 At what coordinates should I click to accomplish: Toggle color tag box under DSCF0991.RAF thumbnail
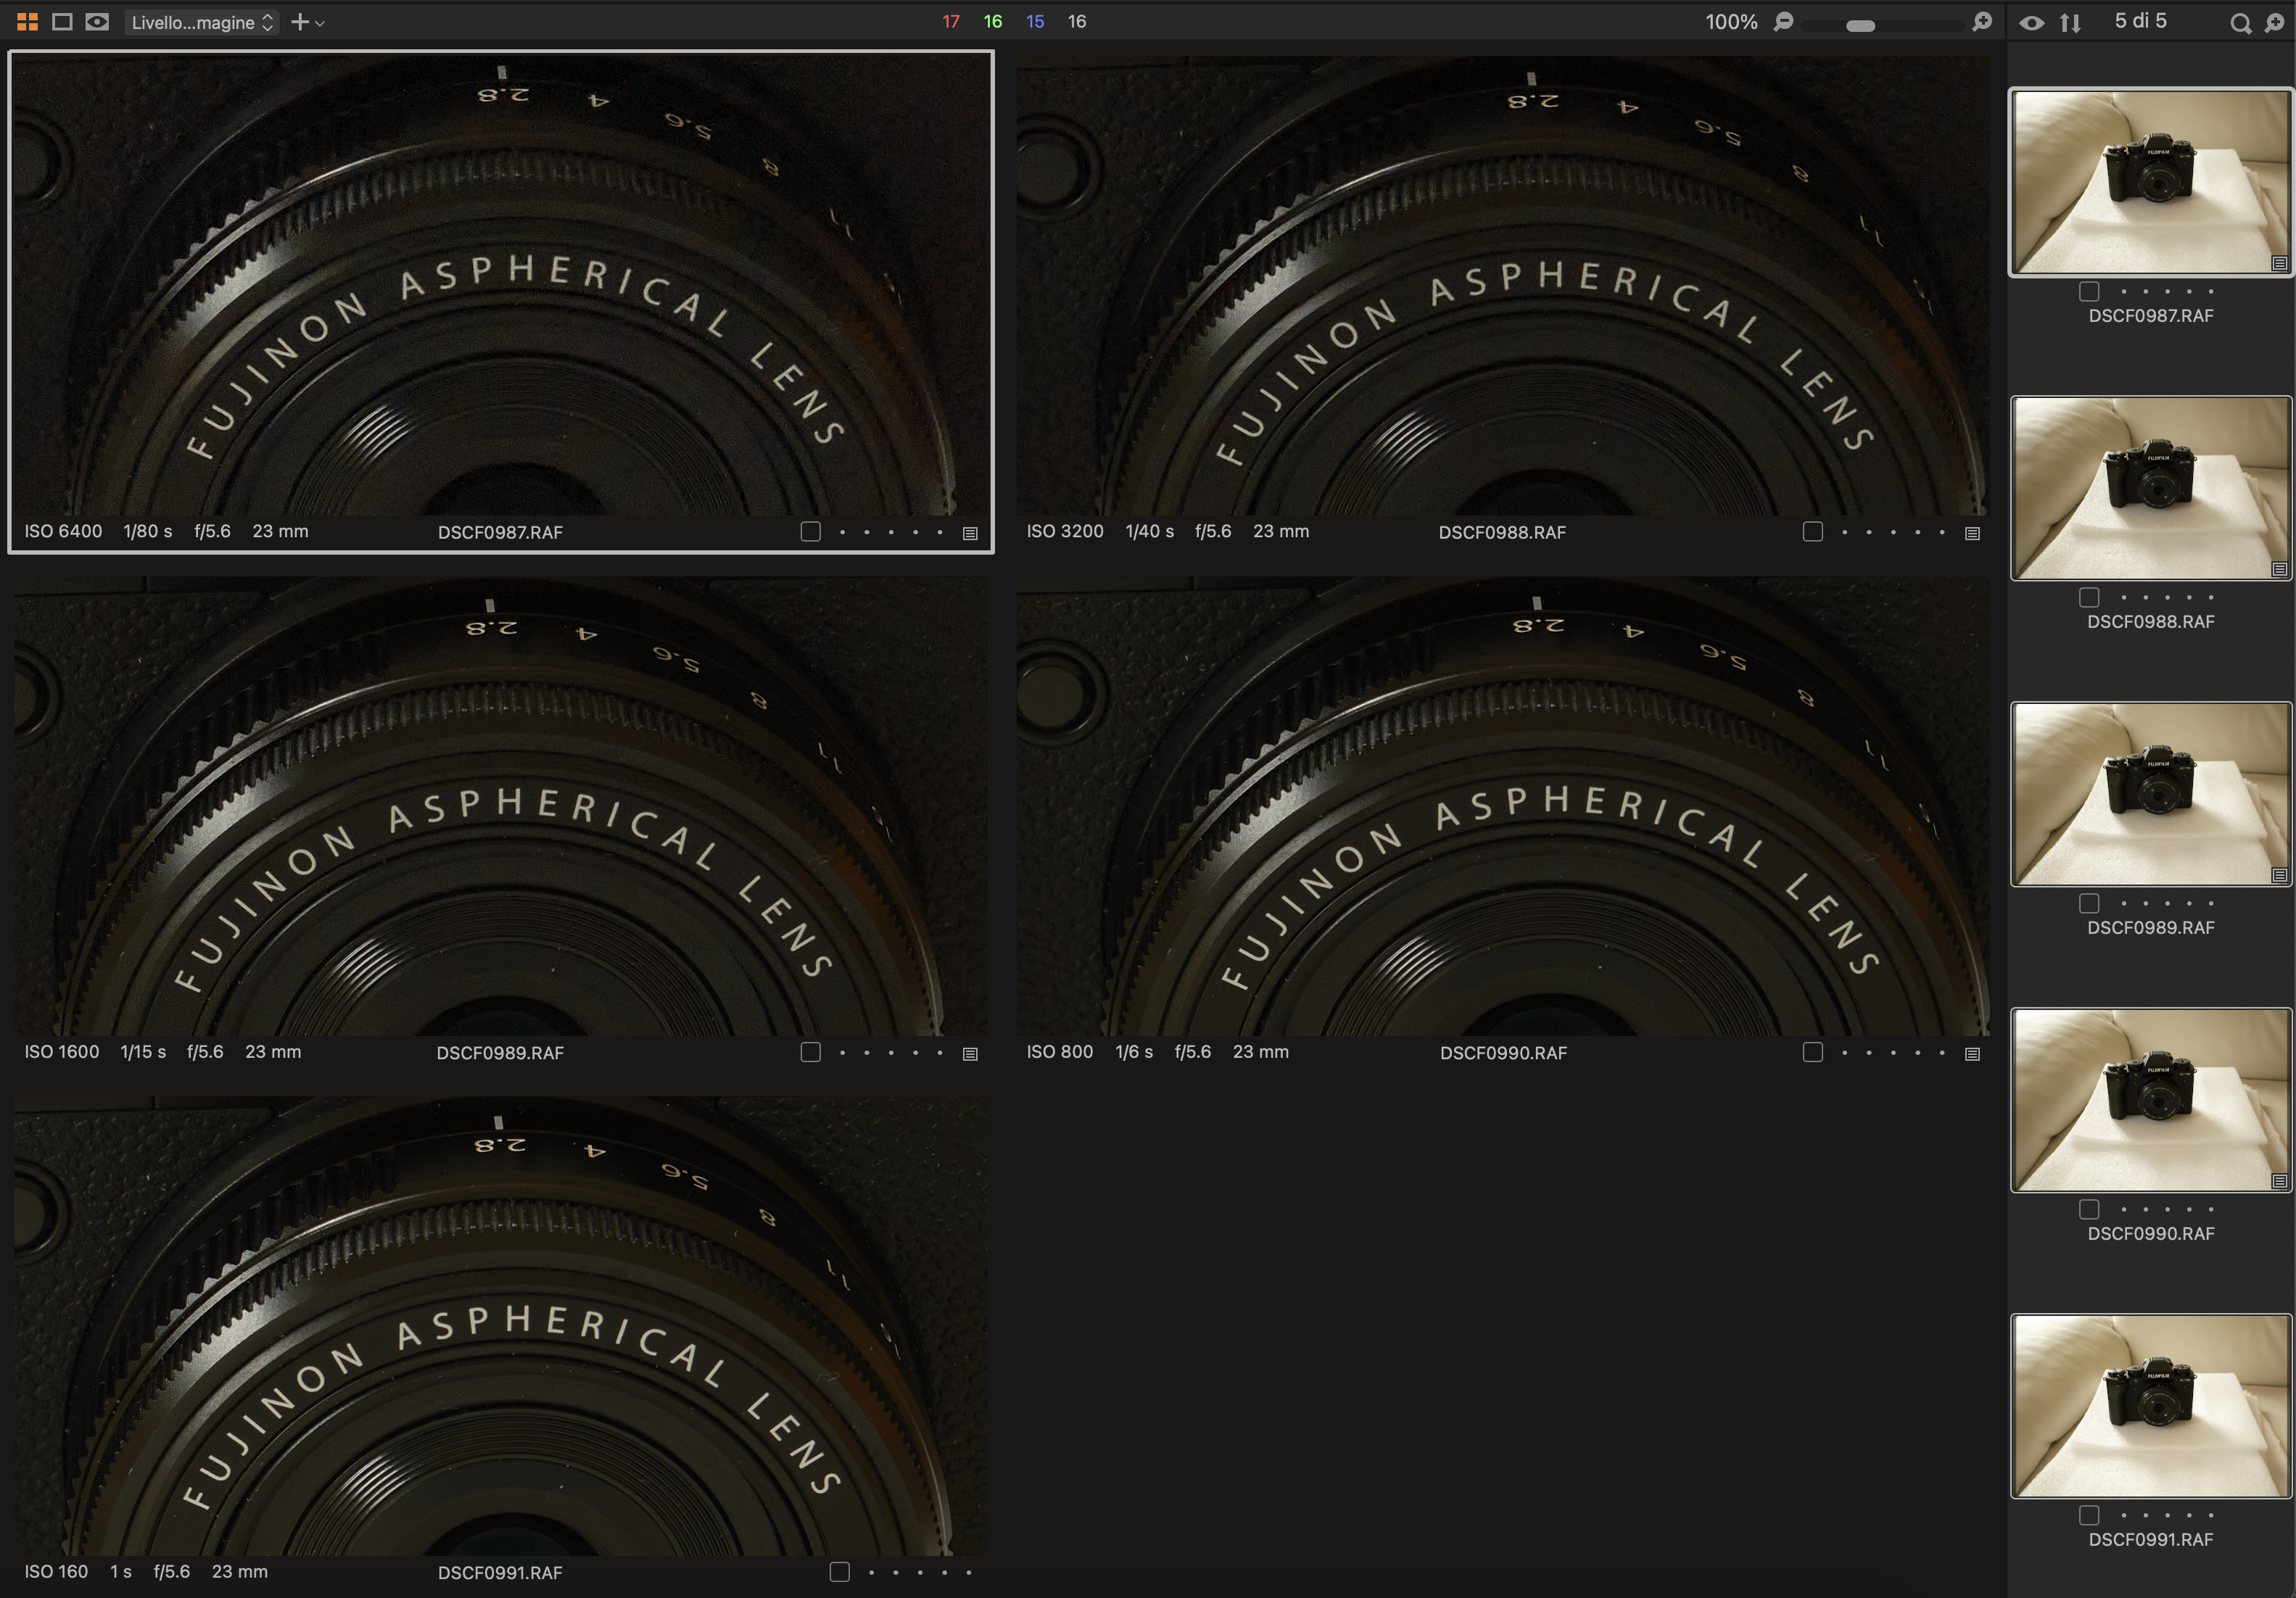(x=2089, y=1515)
